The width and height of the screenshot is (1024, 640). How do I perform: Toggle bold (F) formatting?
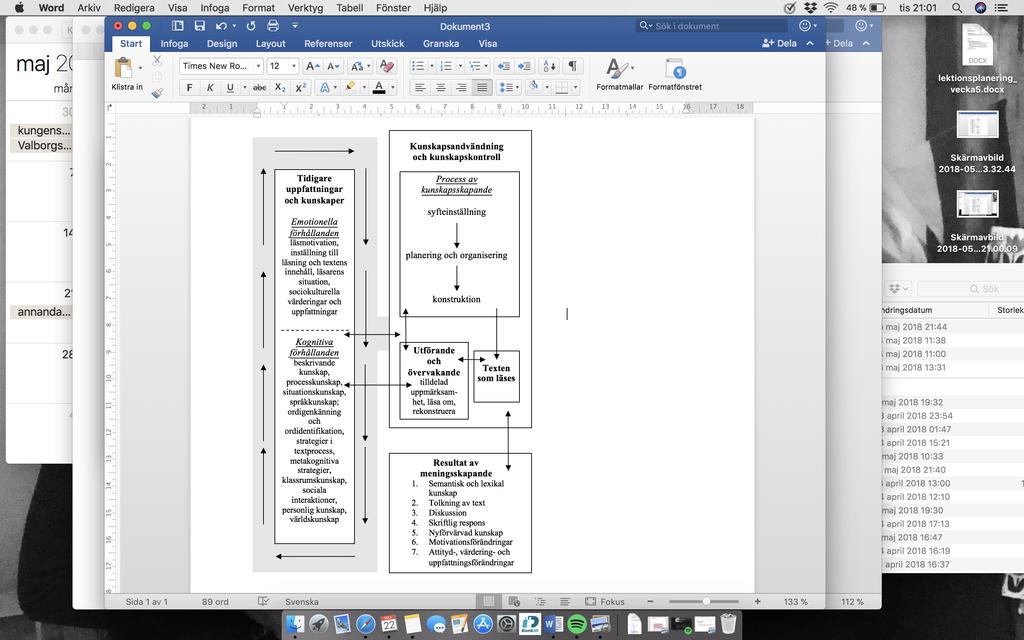(189, 88)
